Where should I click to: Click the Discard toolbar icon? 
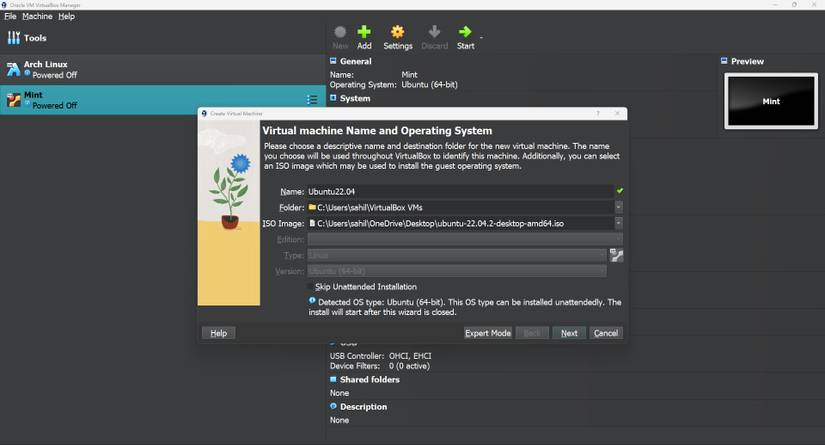434,32
